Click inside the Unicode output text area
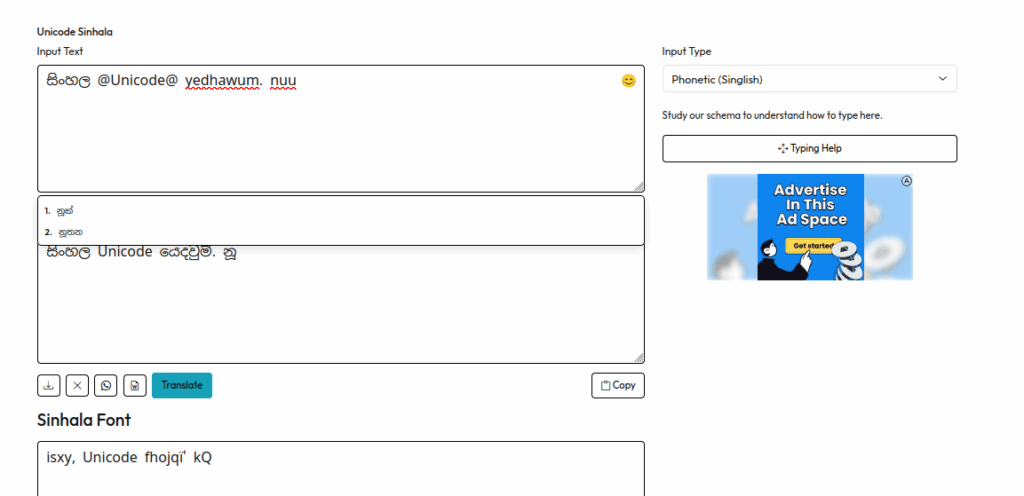Viewport: 1024px width, 496px height. (341, 304)
